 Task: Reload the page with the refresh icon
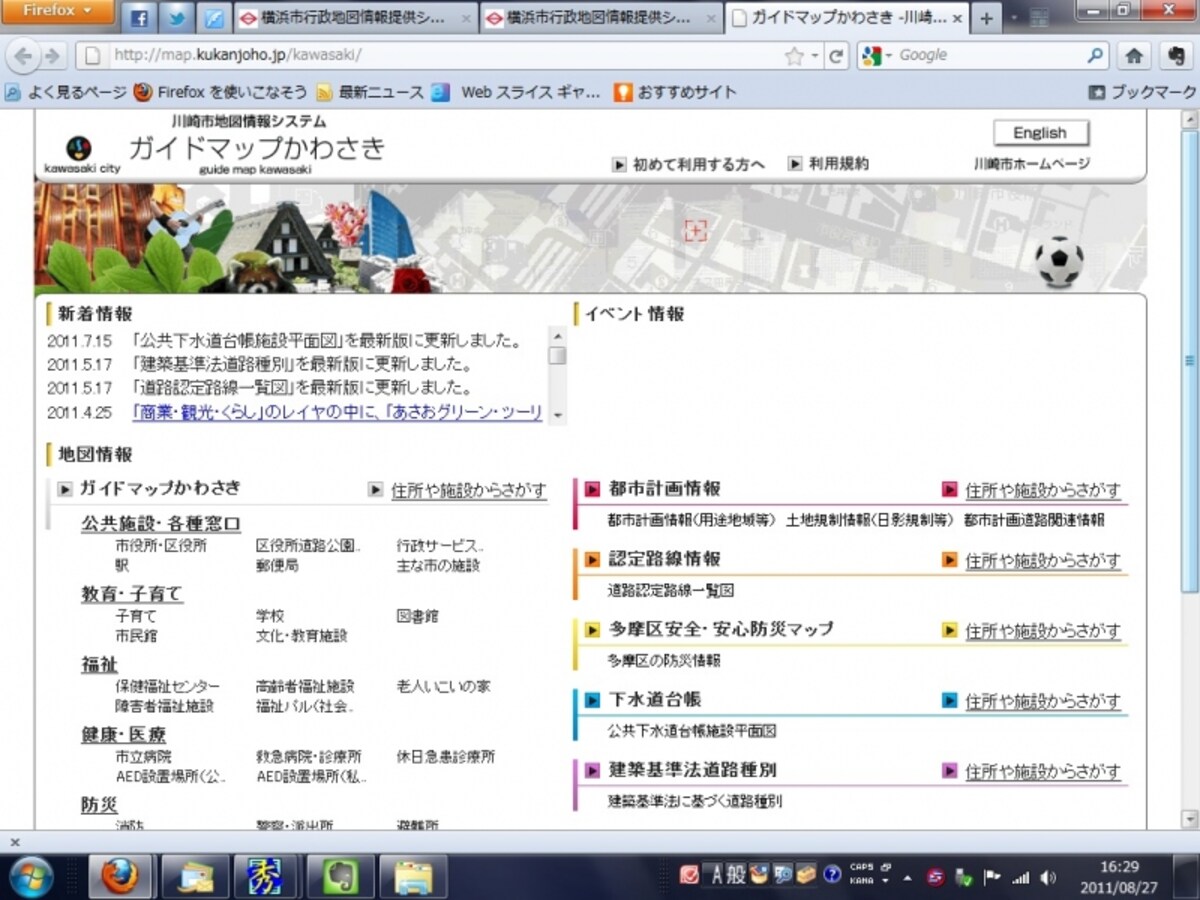click(837, 56)
